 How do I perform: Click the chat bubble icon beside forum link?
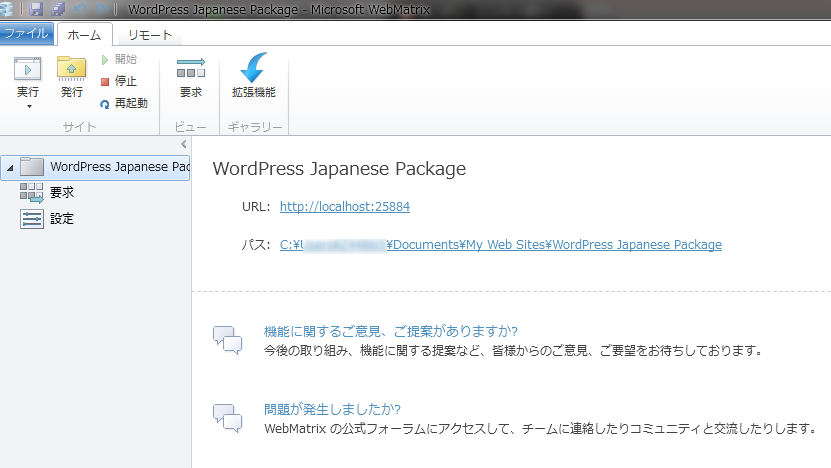click(x=227, y=419)
